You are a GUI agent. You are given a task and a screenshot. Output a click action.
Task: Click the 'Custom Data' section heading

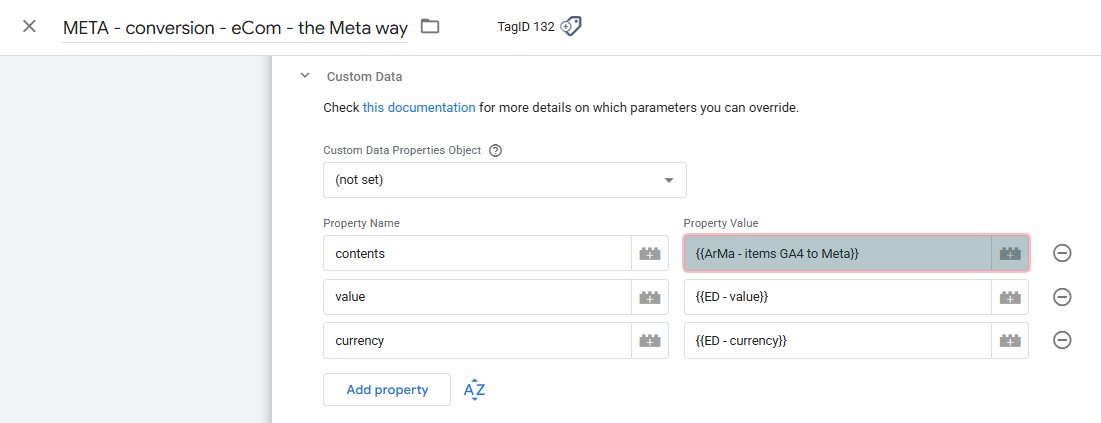click(x=364, y=76)
